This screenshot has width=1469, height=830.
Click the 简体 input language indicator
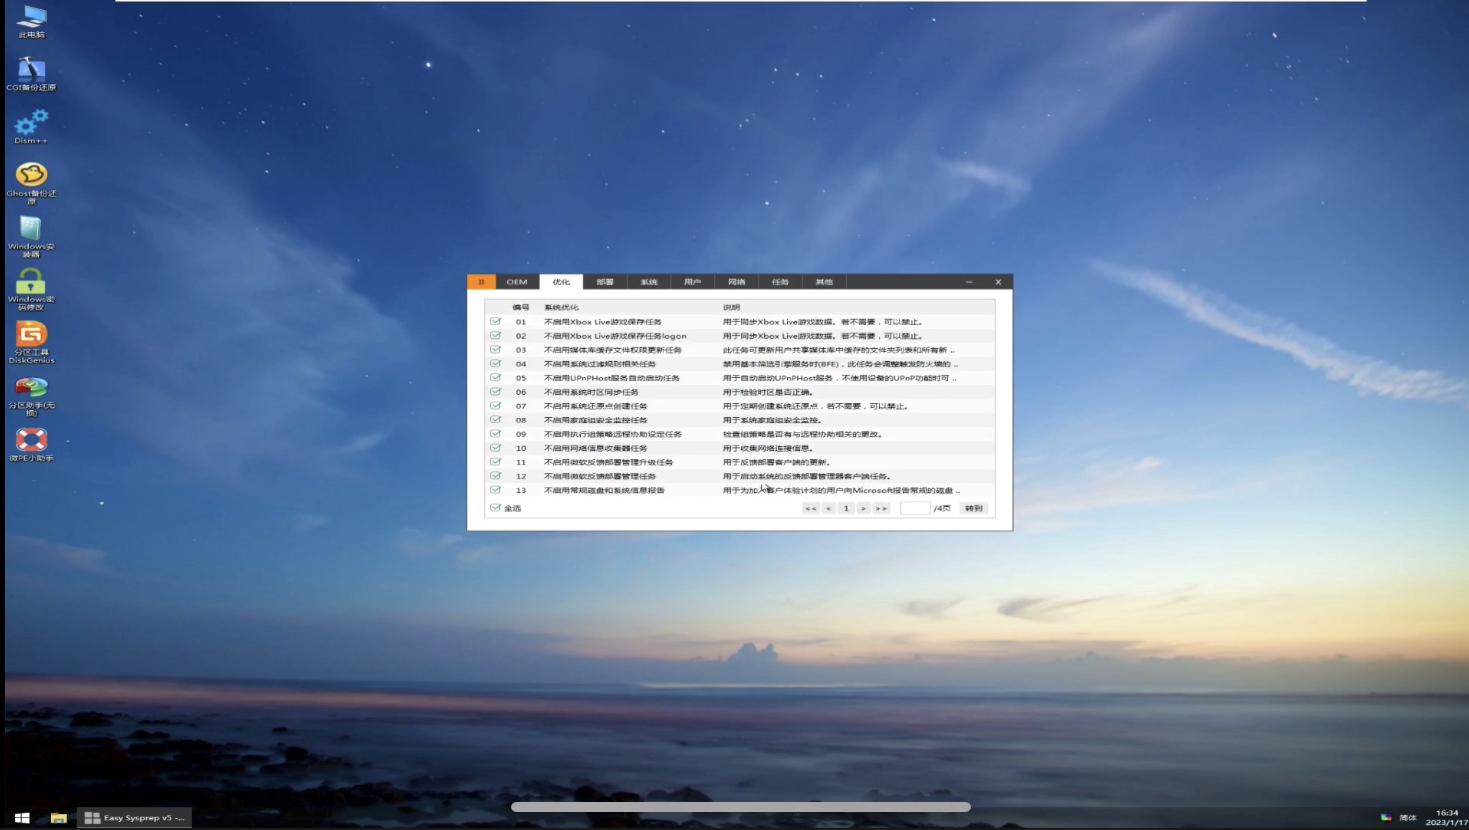pos(1408,818)
